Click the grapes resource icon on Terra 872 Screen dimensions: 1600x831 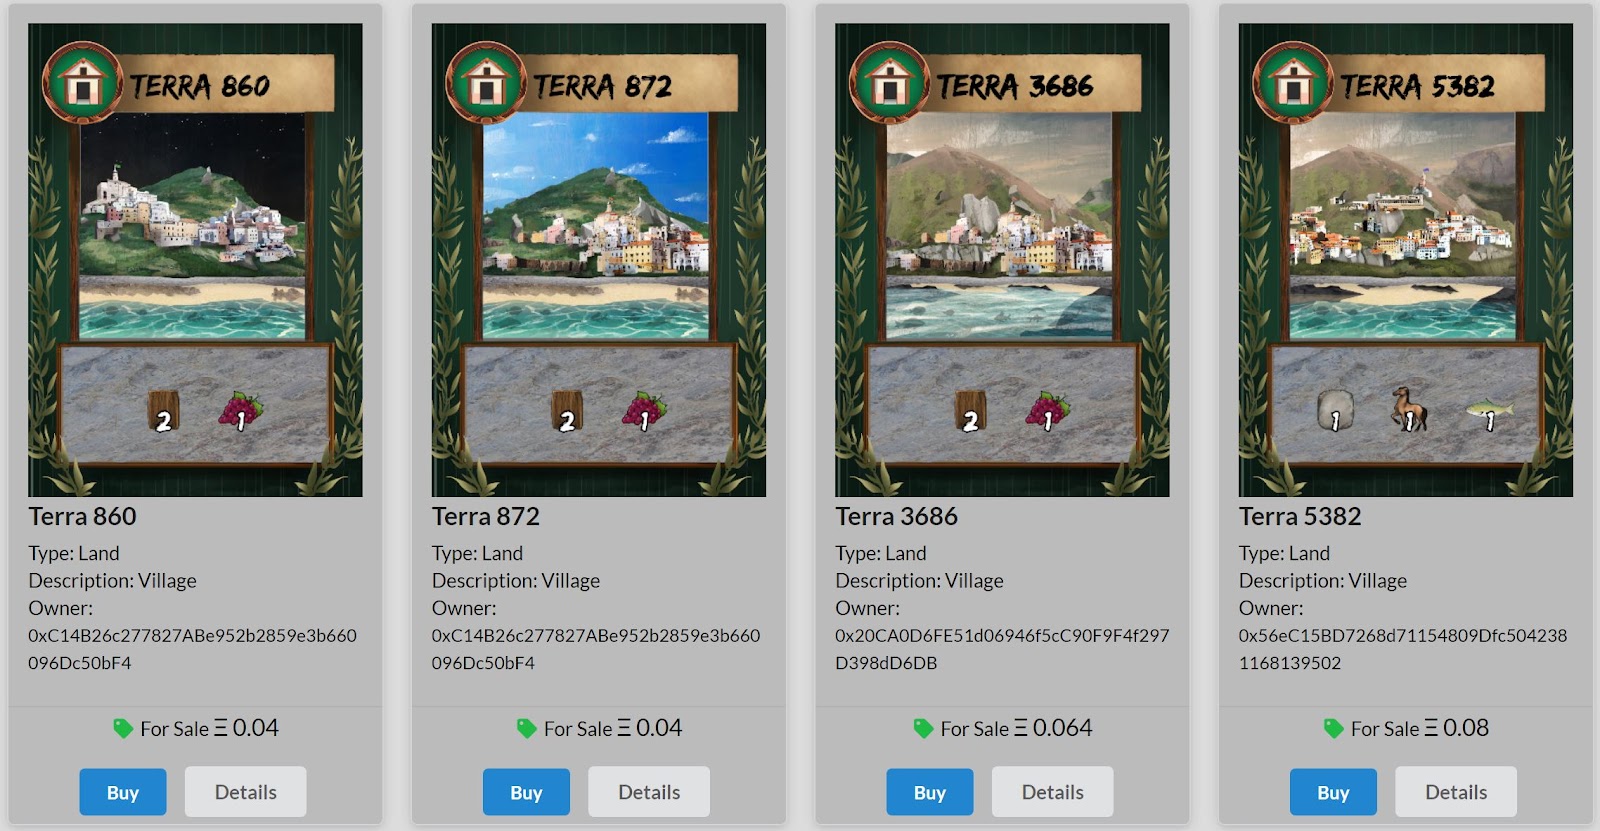point(643,410)
